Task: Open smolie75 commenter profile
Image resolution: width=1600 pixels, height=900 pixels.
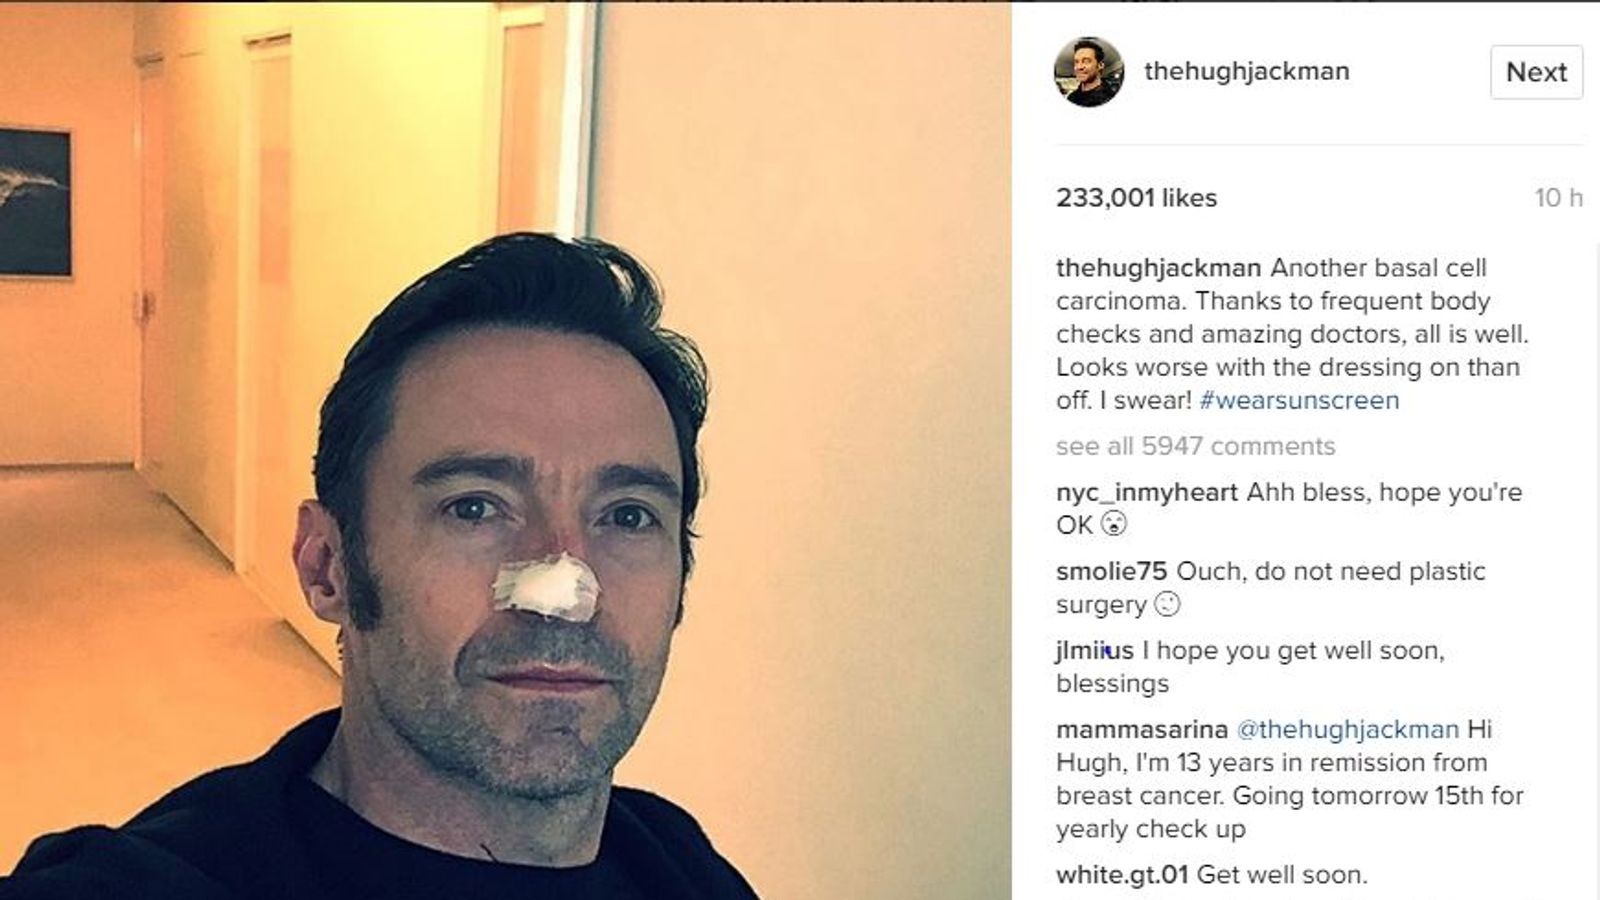Action: pos(1111,571)
